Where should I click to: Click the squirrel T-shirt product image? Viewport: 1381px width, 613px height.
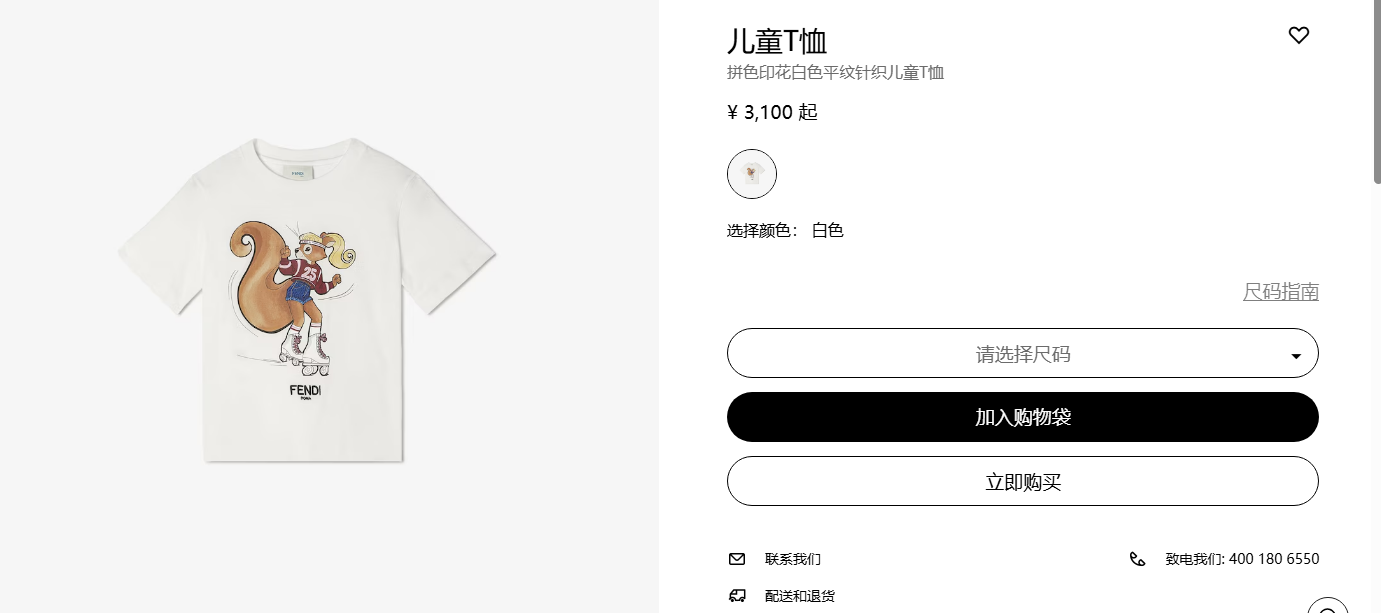307,300
